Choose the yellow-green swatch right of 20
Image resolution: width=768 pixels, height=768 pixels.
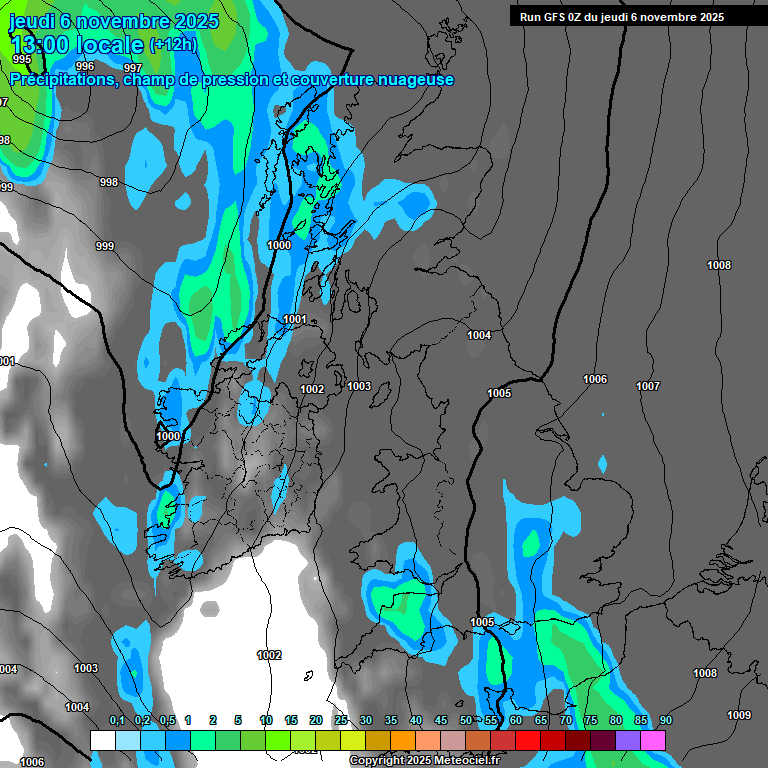tap(328, 740)
